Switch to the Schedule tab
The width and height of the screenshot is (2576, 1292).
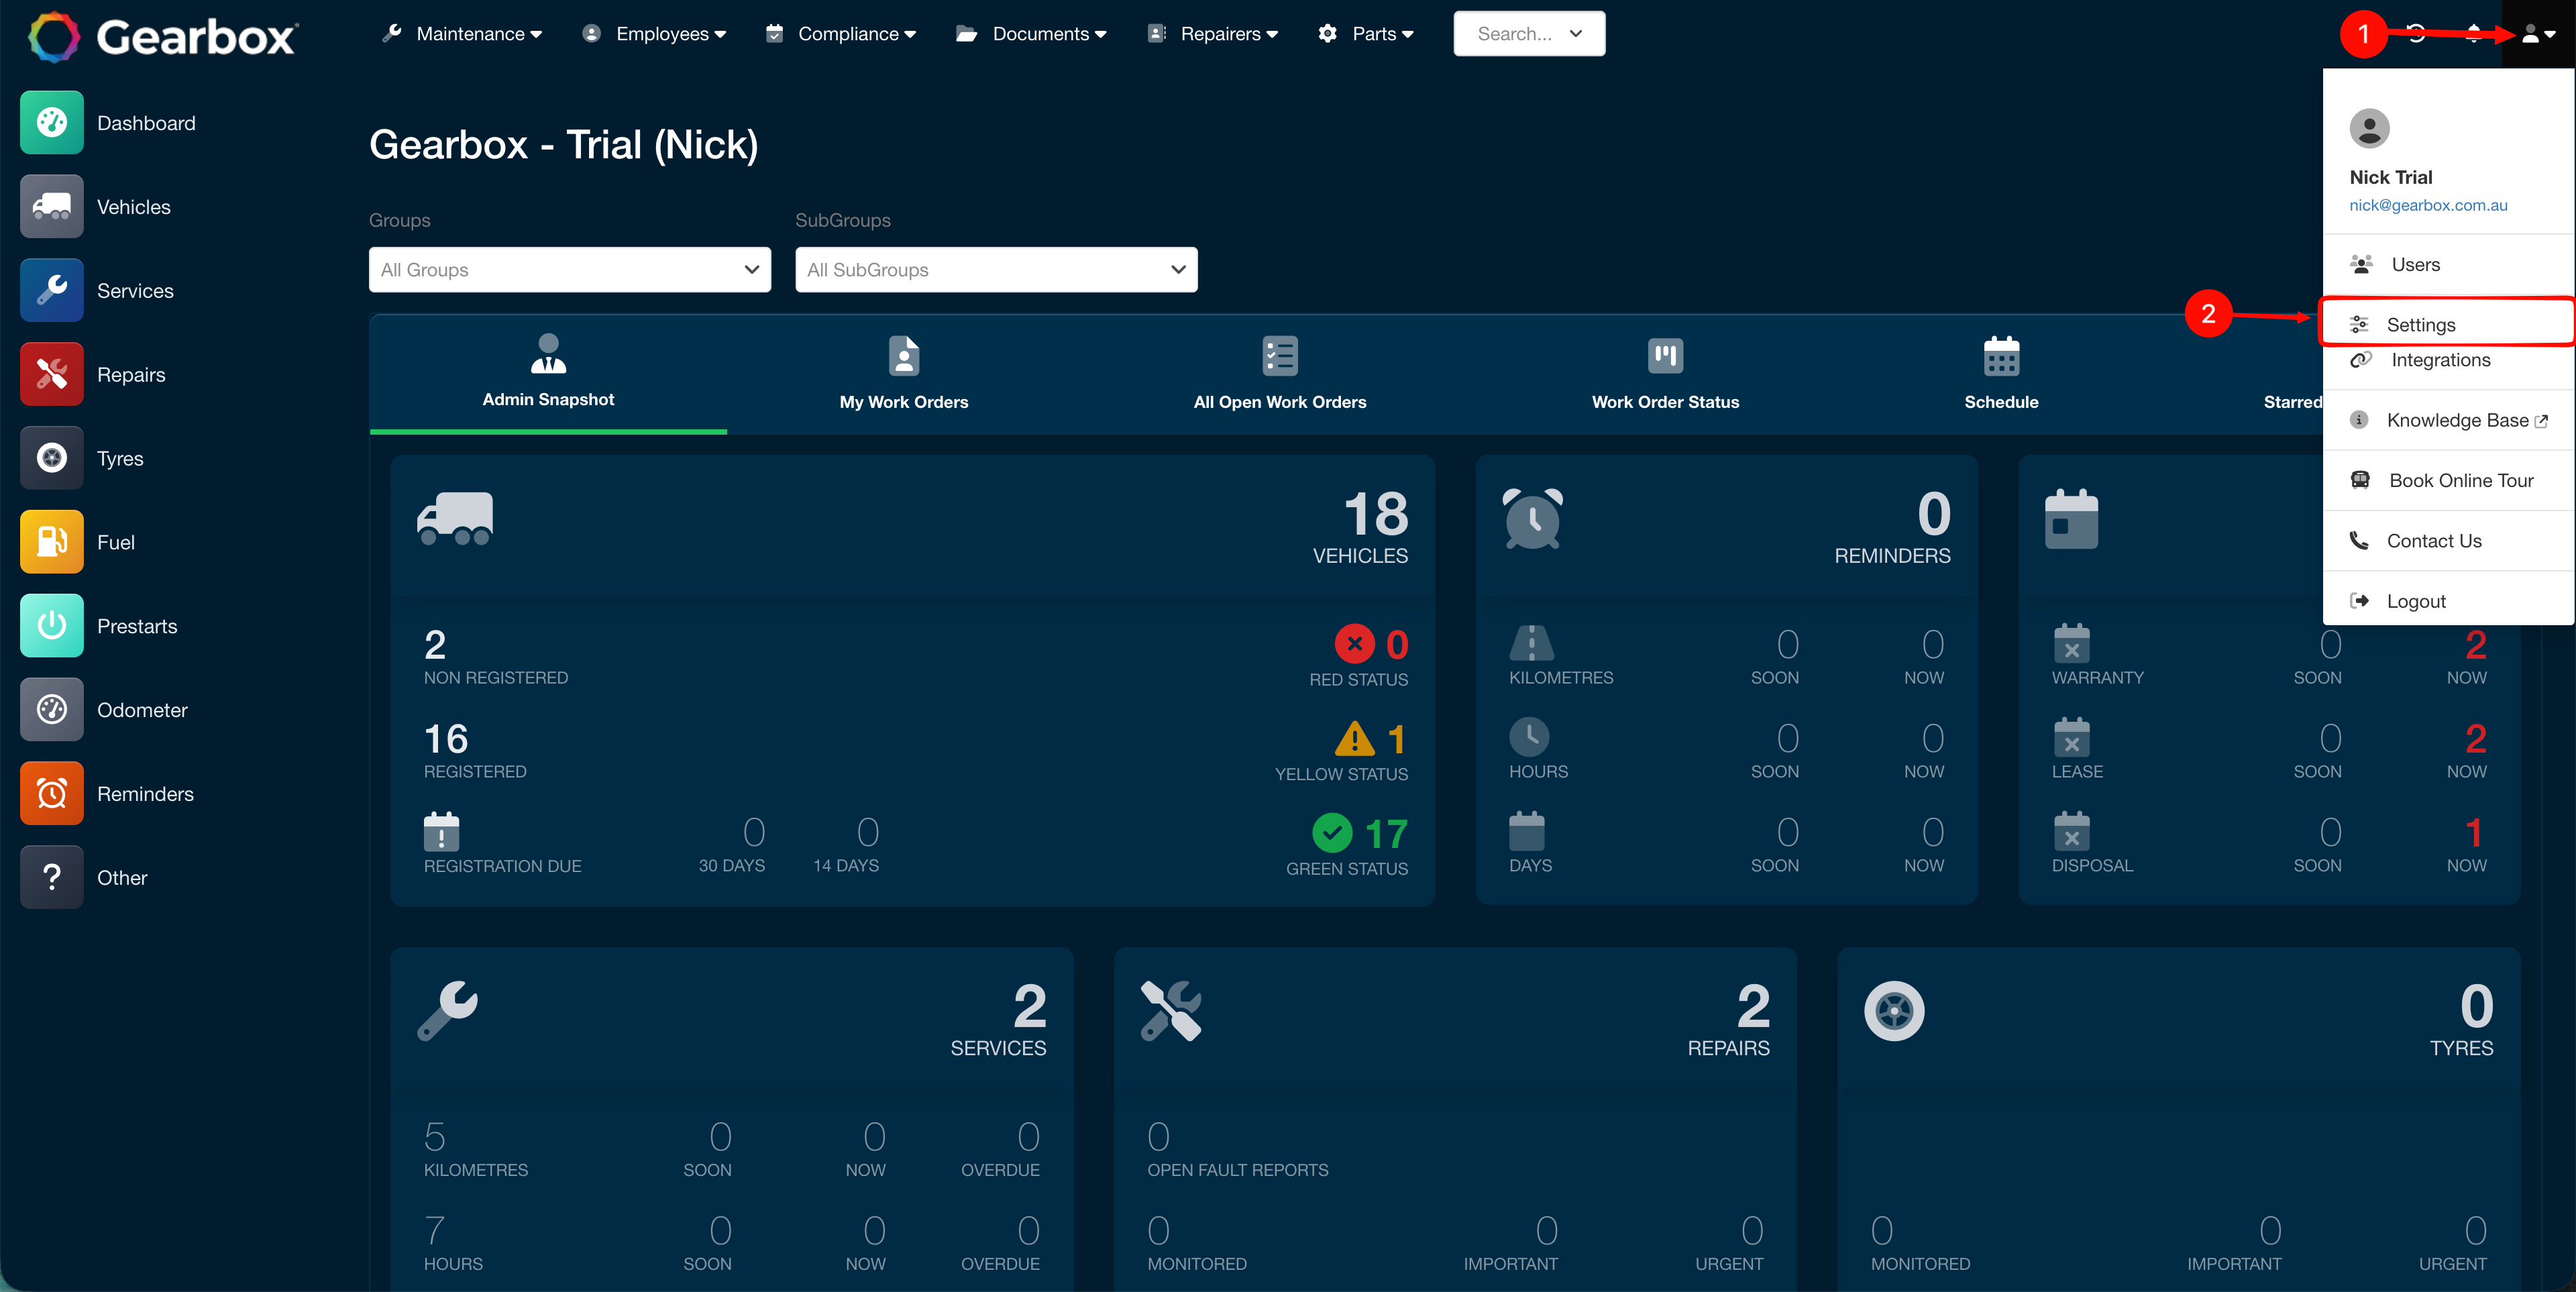point(2001,374)
